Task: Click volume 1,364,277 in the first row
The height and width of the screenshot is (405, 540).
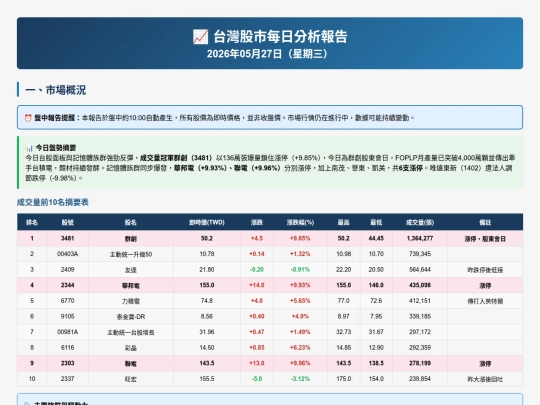Action: coord(420,238)
